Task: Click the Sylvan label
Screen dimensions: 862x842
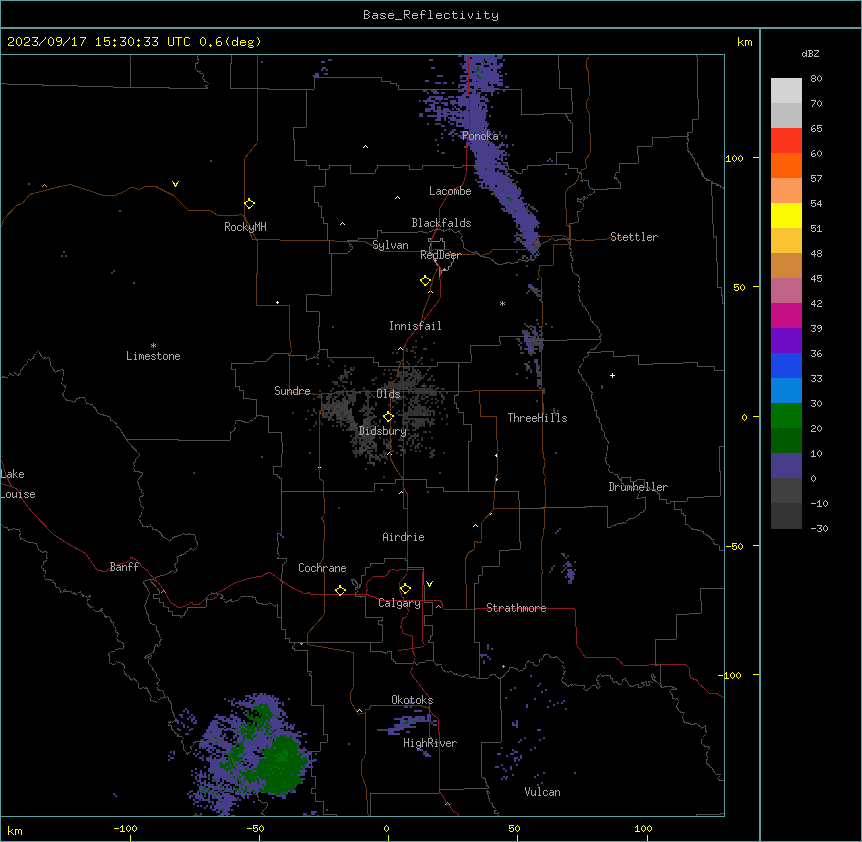Action: tap(390, 245)
